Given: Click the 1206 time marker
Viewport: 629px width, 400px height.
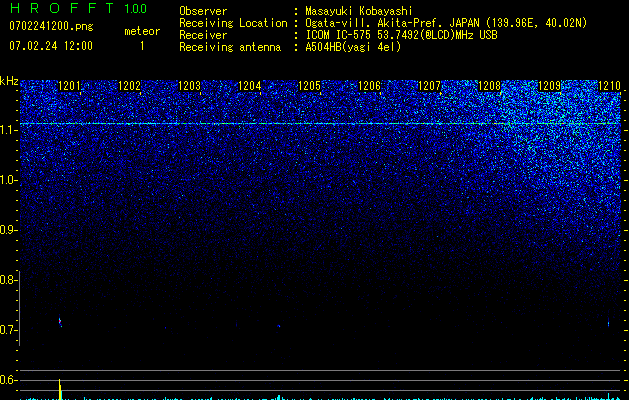Looking at the screenshot, I should pyautogui.click(x=369, y=85).
